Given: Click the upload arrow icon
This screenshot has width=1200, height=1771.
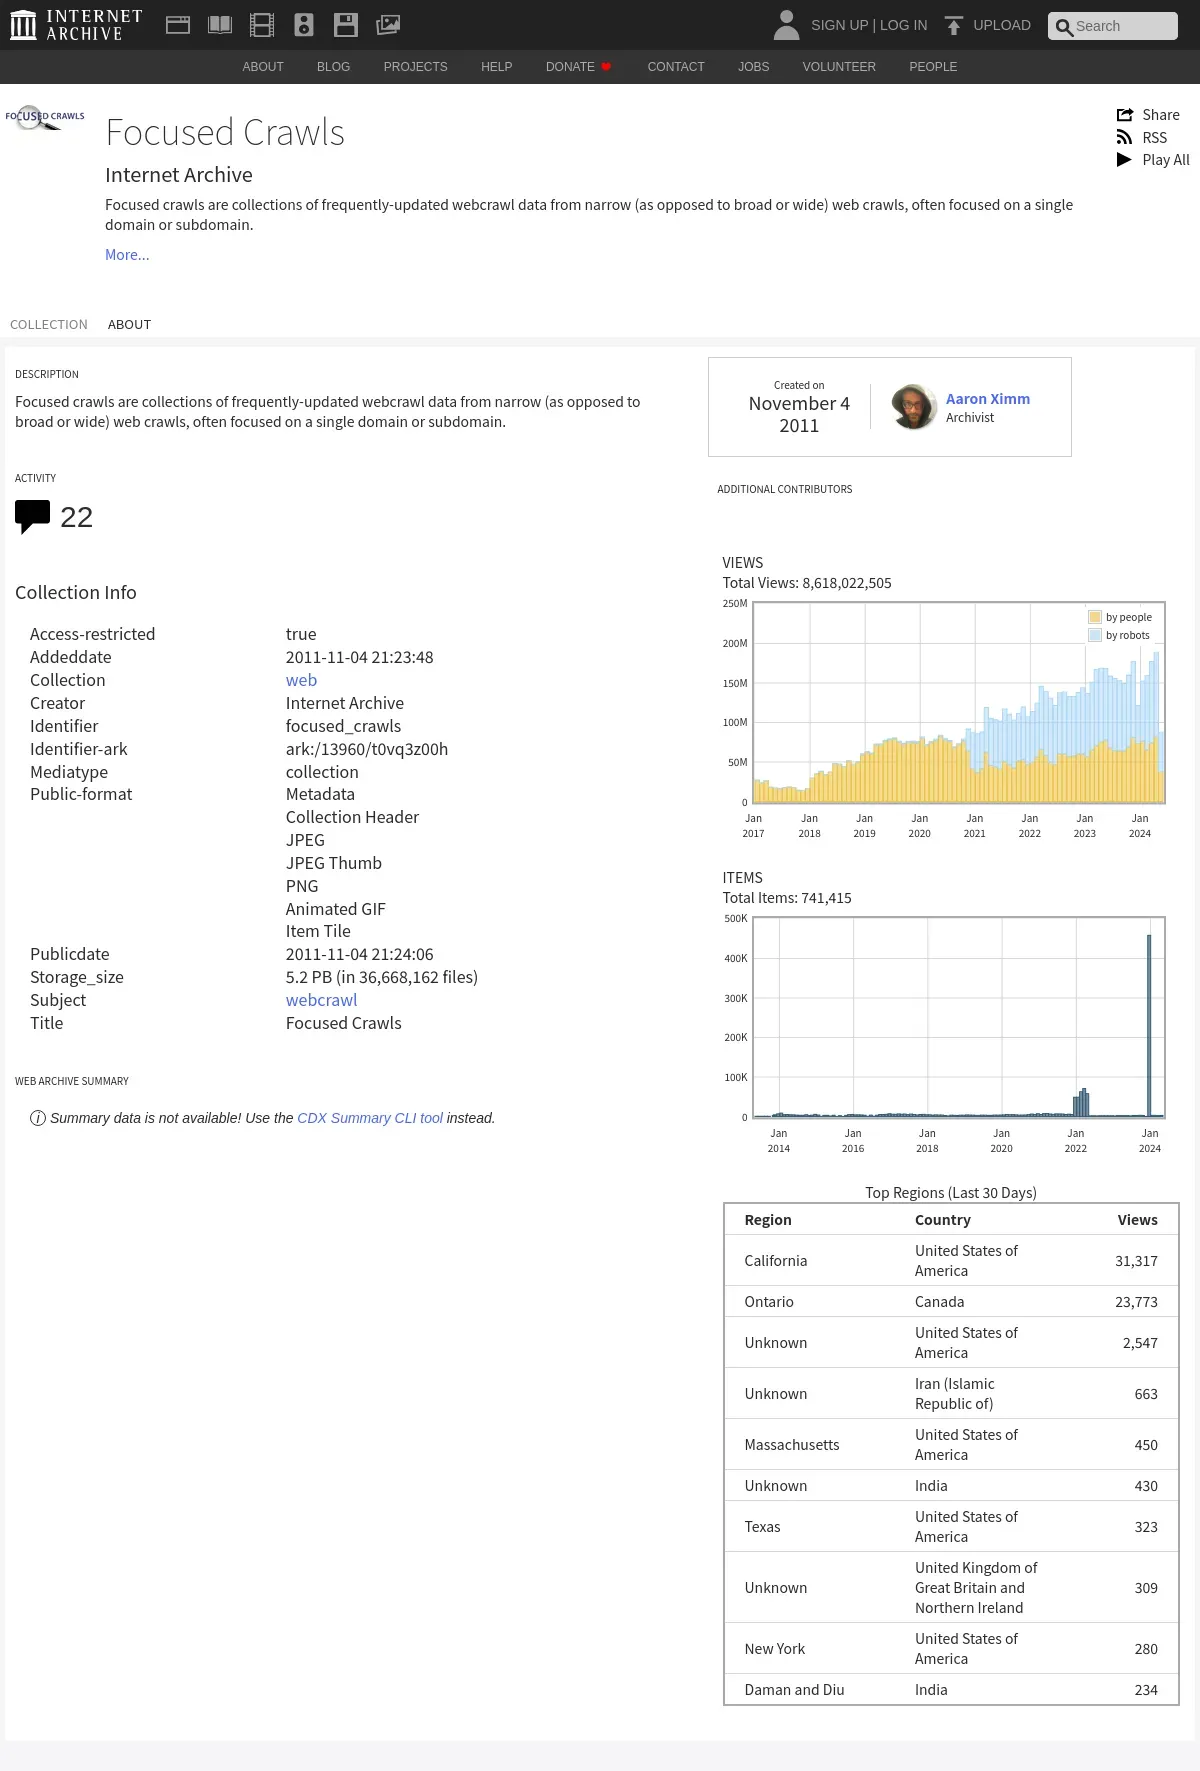Looking at the screenshot, I should [954, 25].
